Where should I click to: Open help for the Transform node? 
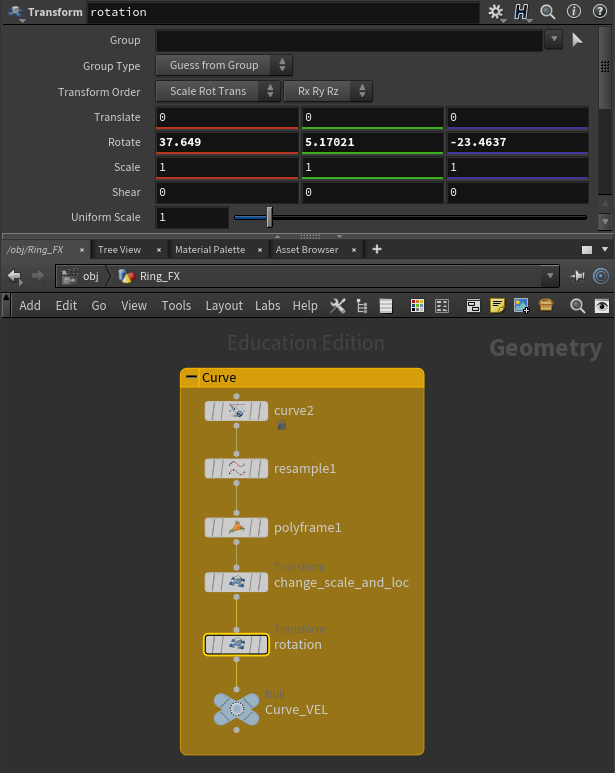tap(599, 11)
